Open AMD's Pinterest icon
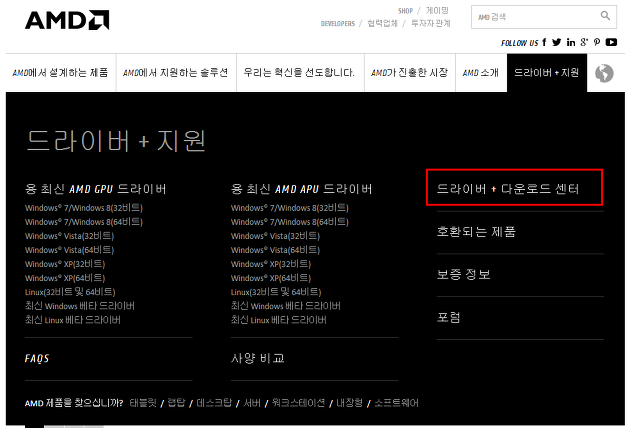Viewport: 628px width, 428px height. 597,42
